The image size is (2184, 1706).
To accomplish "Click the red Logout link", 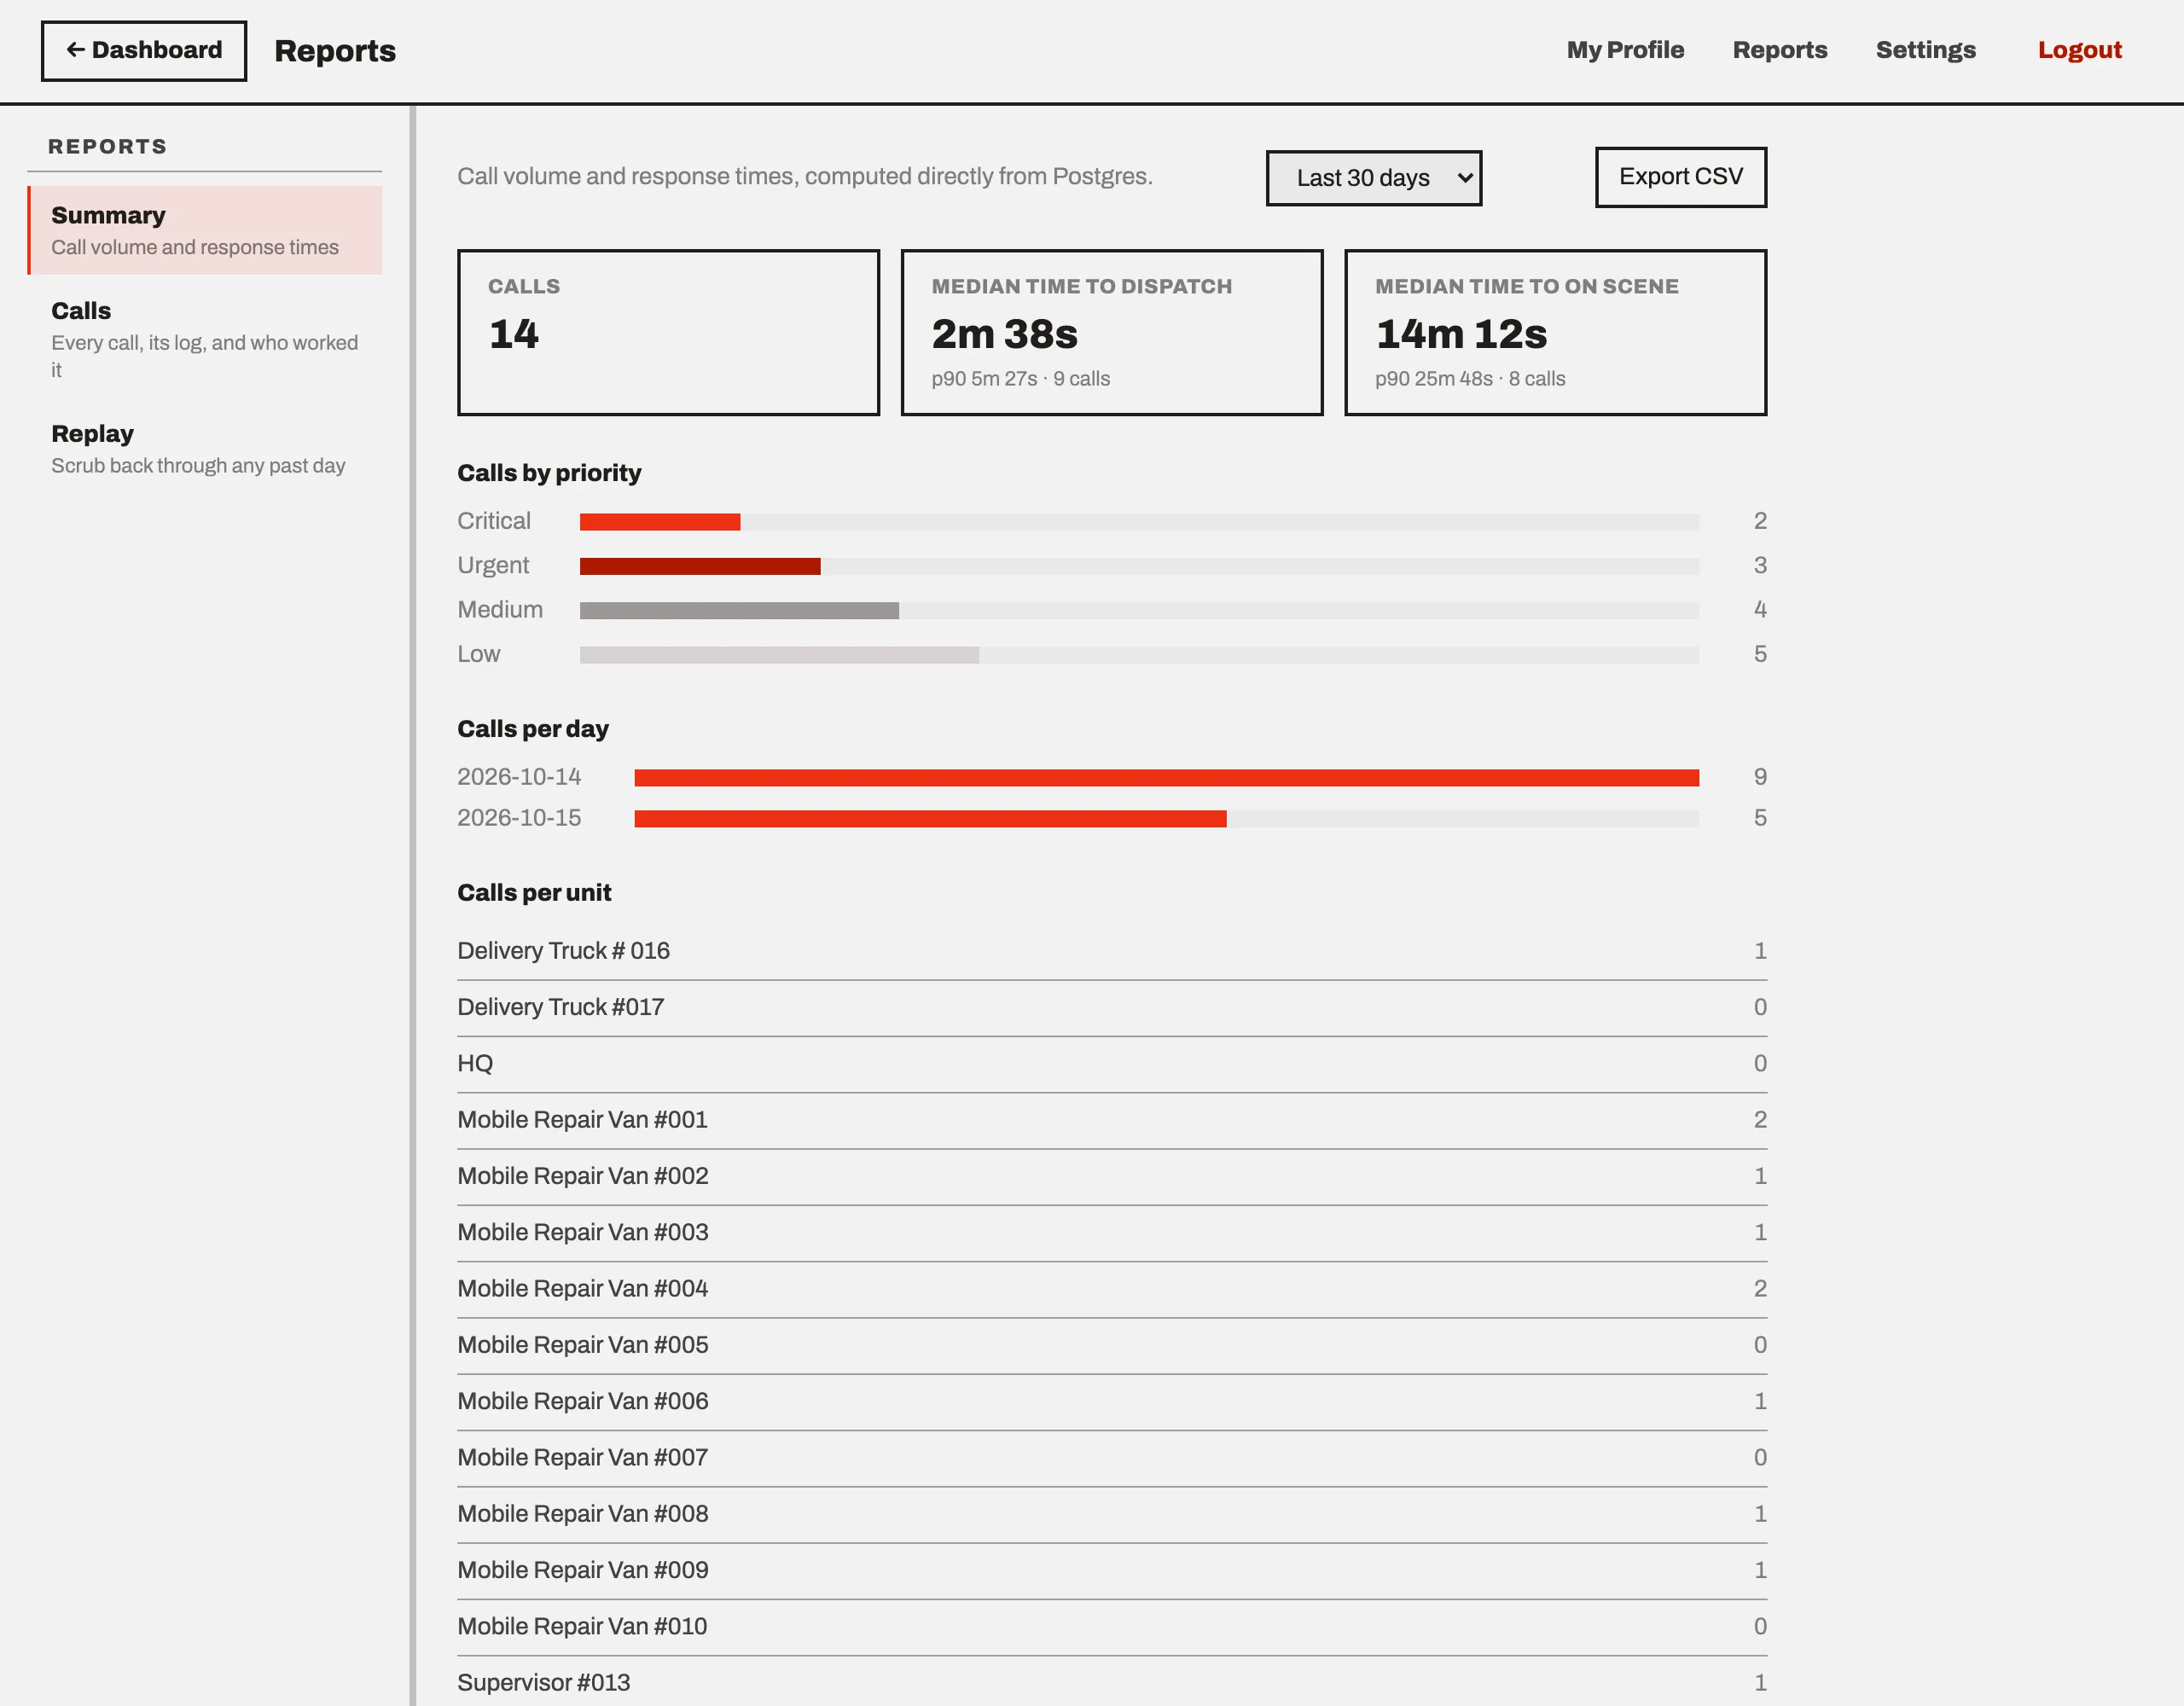I will coord(2080,50).
